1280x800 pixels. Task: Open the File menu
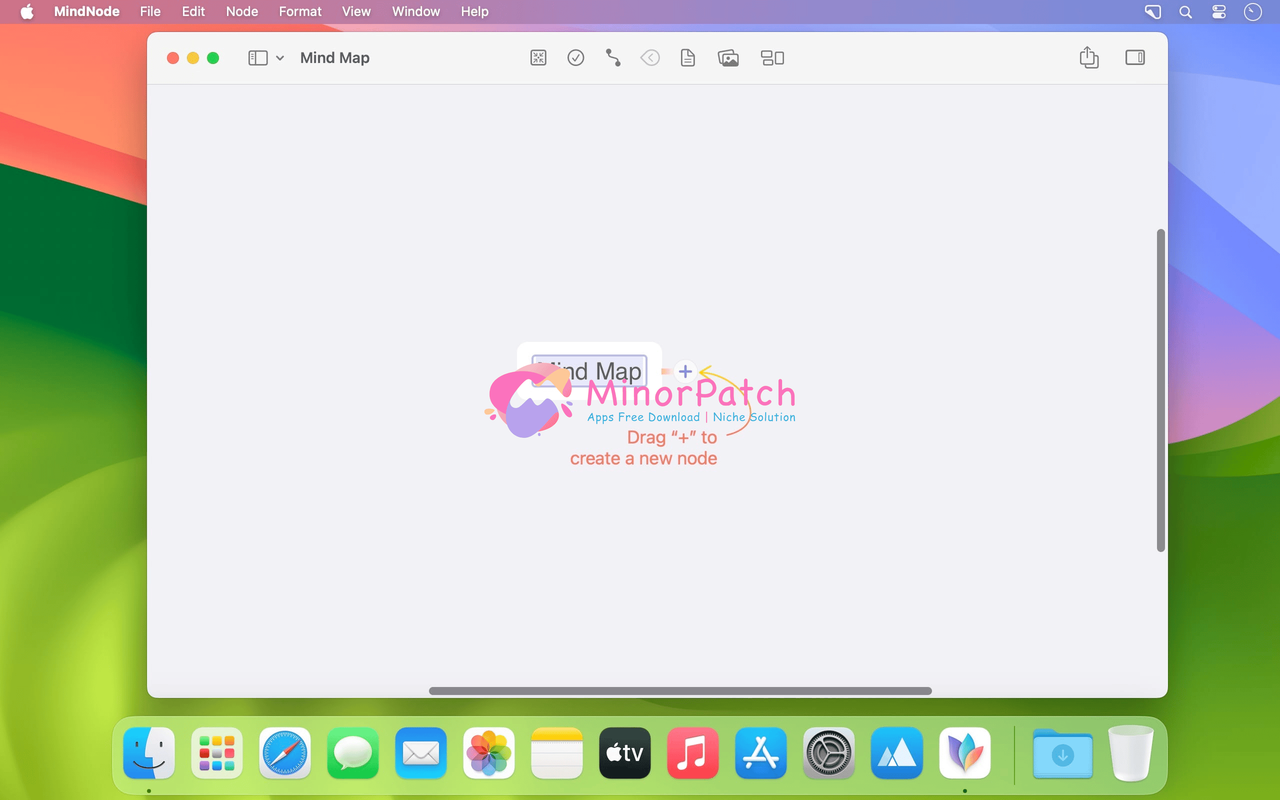point(150,12)
